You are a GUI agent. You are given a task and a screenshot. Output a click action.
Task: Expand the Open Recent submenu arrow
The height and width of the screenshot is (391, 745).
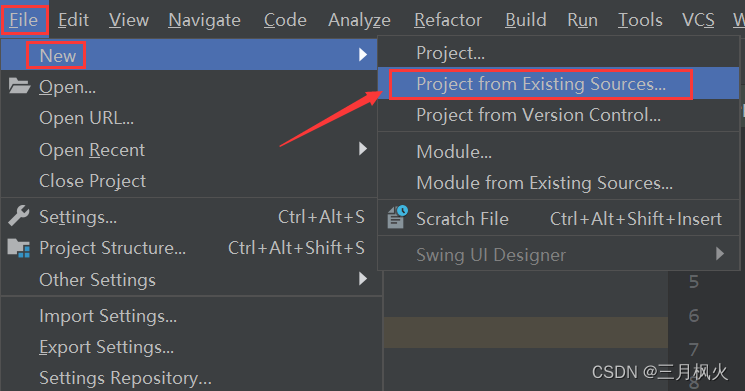coord(363,149)
